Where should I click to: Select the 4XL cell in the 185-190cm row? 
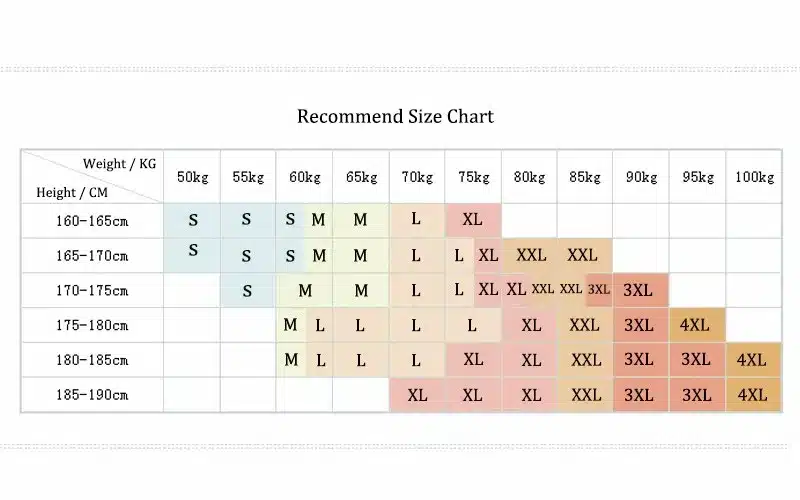751,395
